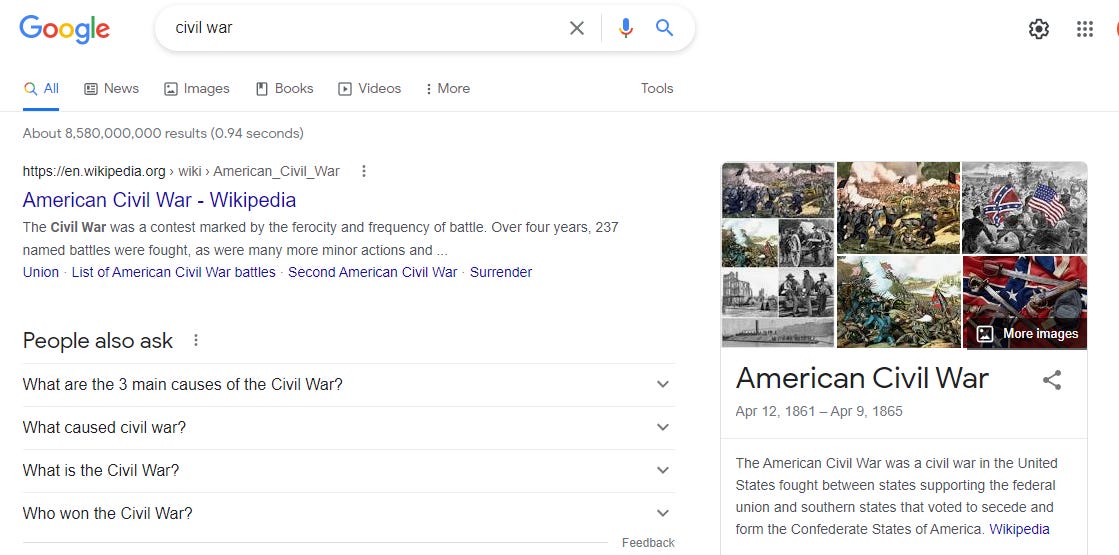Open the Tools options

[x=657, y=88]
